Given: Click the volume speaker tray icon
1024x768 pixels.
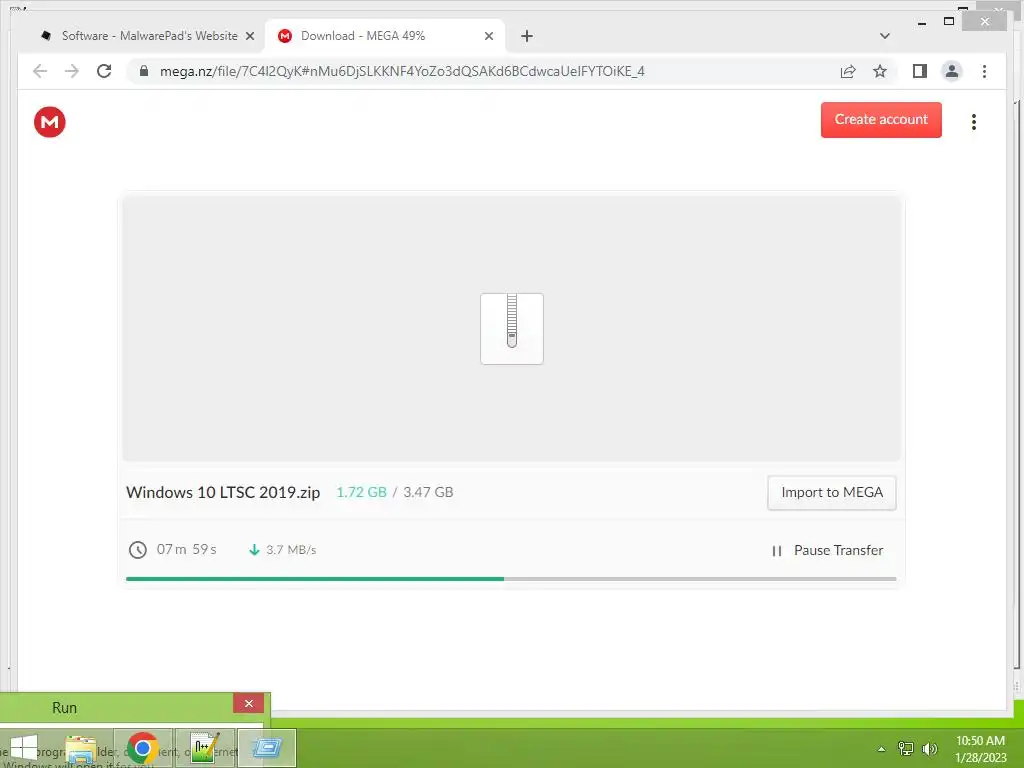Looking at the screenshot, I should 929,748.
